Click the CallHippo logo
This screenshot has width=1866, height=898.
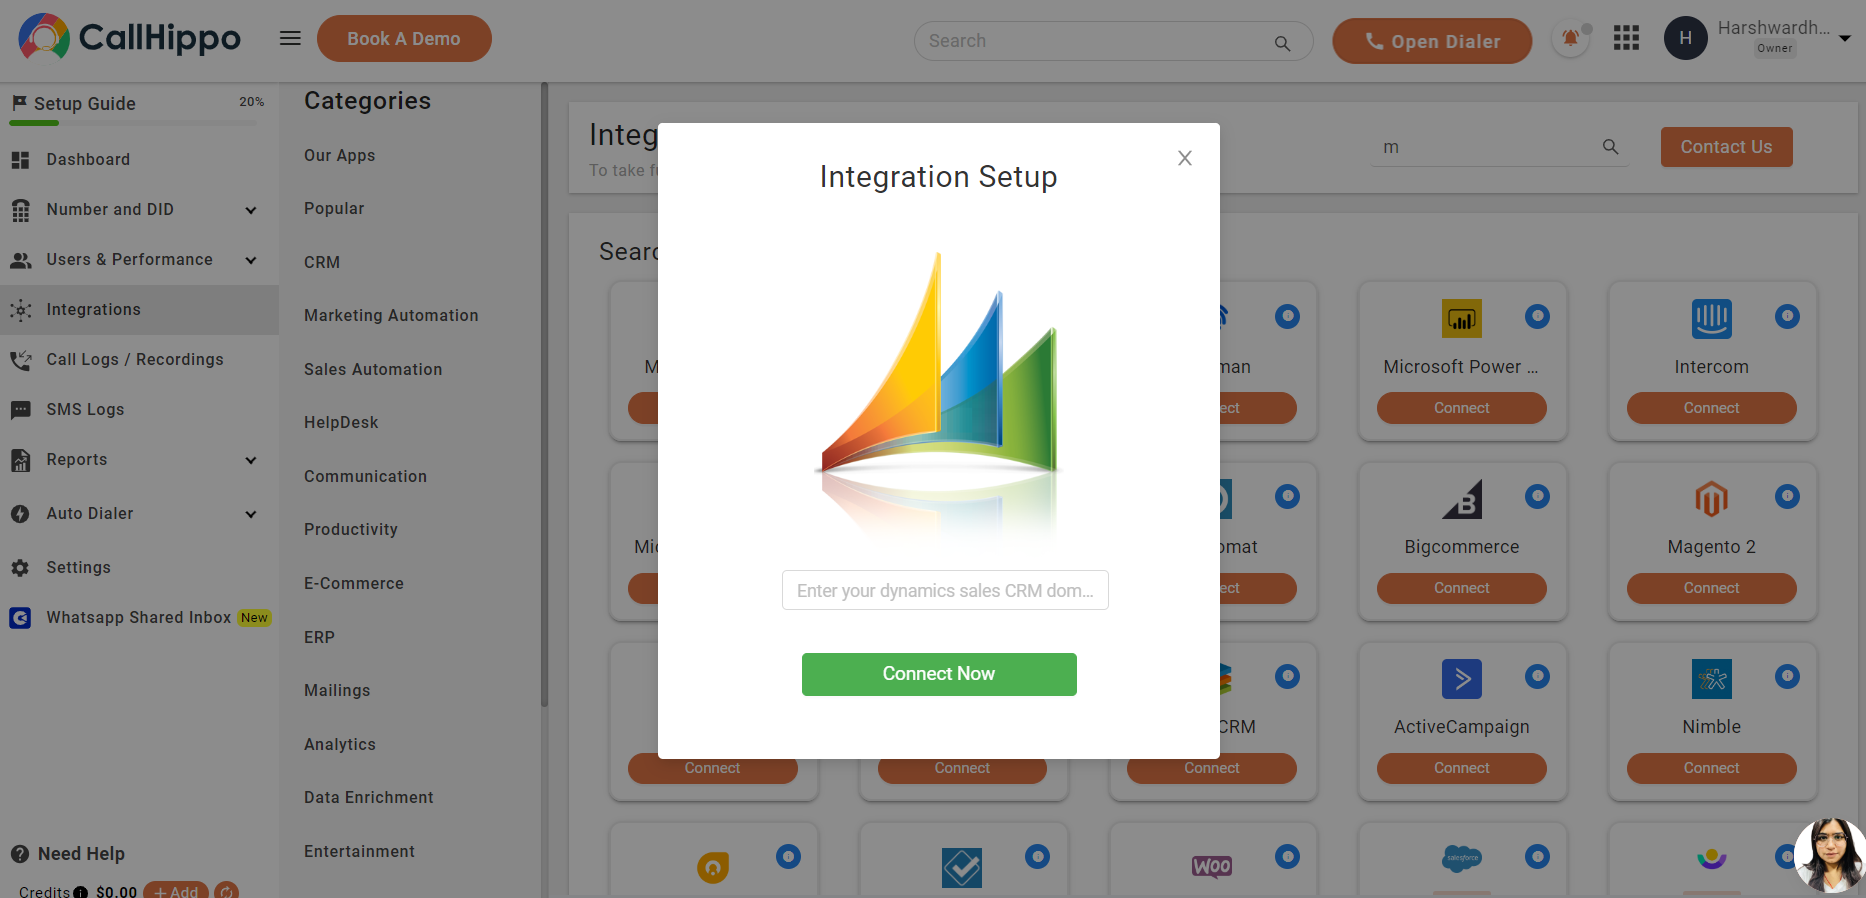coord(130,37)
